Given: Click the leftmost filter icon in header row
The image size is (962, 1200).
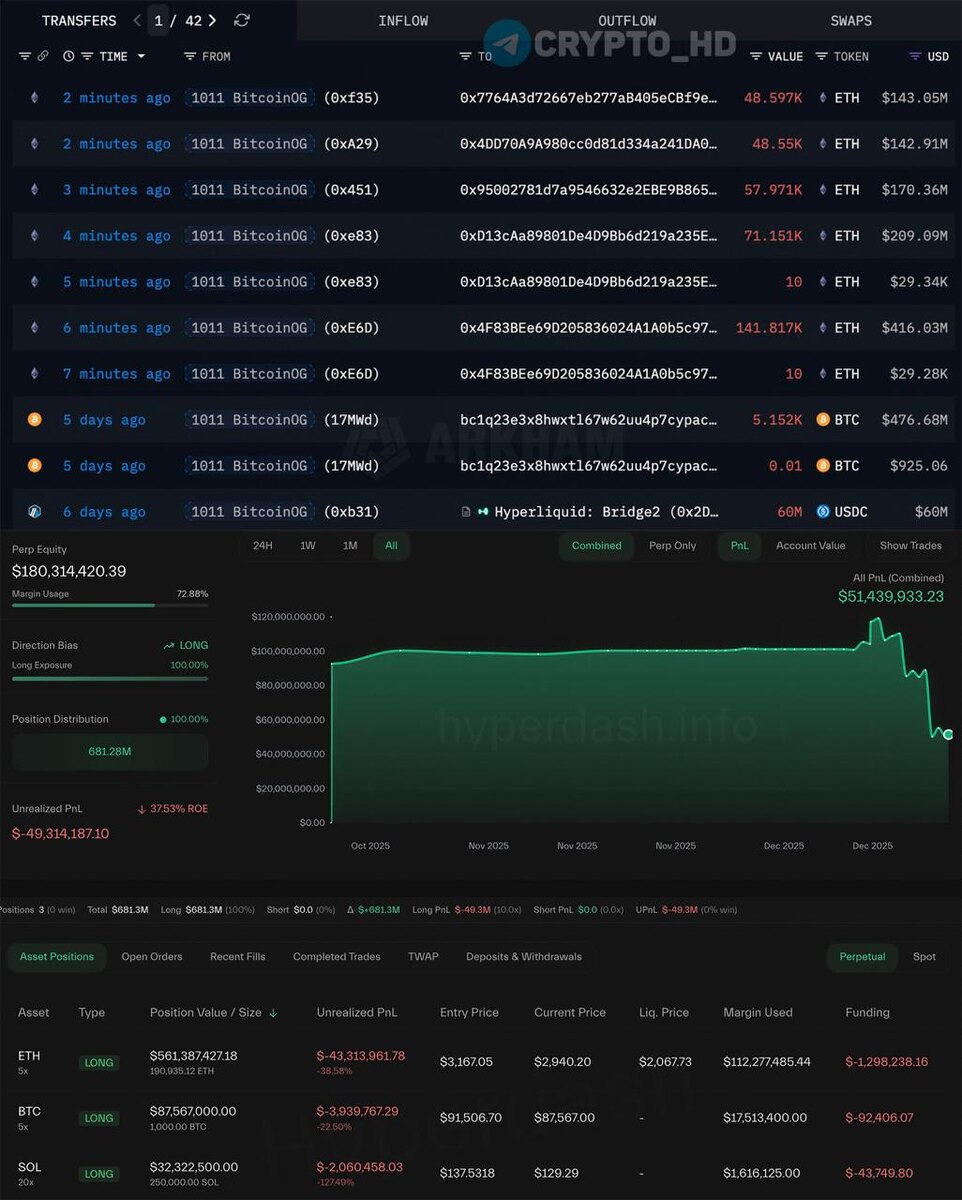Looking at the screenshot, I should [25, 56].
